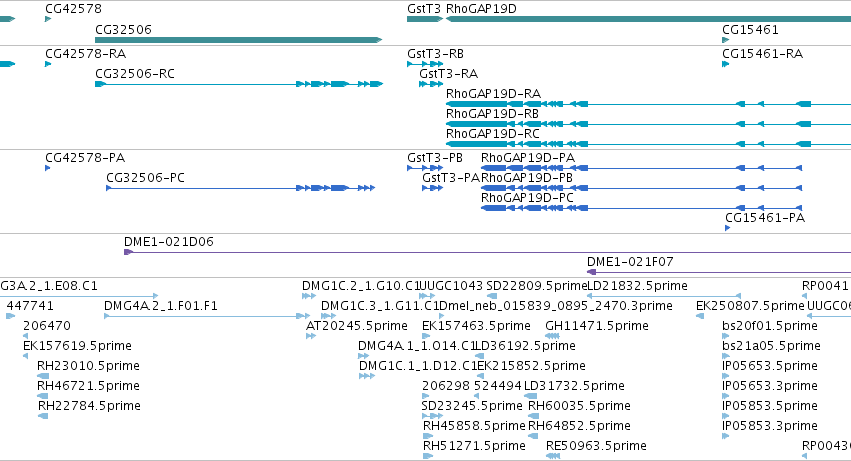
Task: Click the DMG1C.1_1.D12.C1 EST label
Action: 418,367
